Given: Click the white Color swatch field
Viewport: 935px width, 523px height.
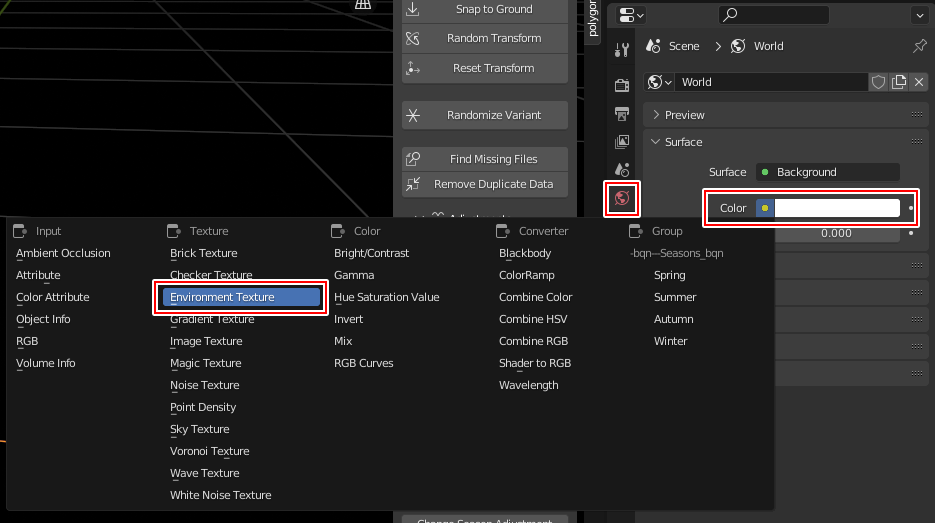Looking at the screenshot, I should (836, 208).
